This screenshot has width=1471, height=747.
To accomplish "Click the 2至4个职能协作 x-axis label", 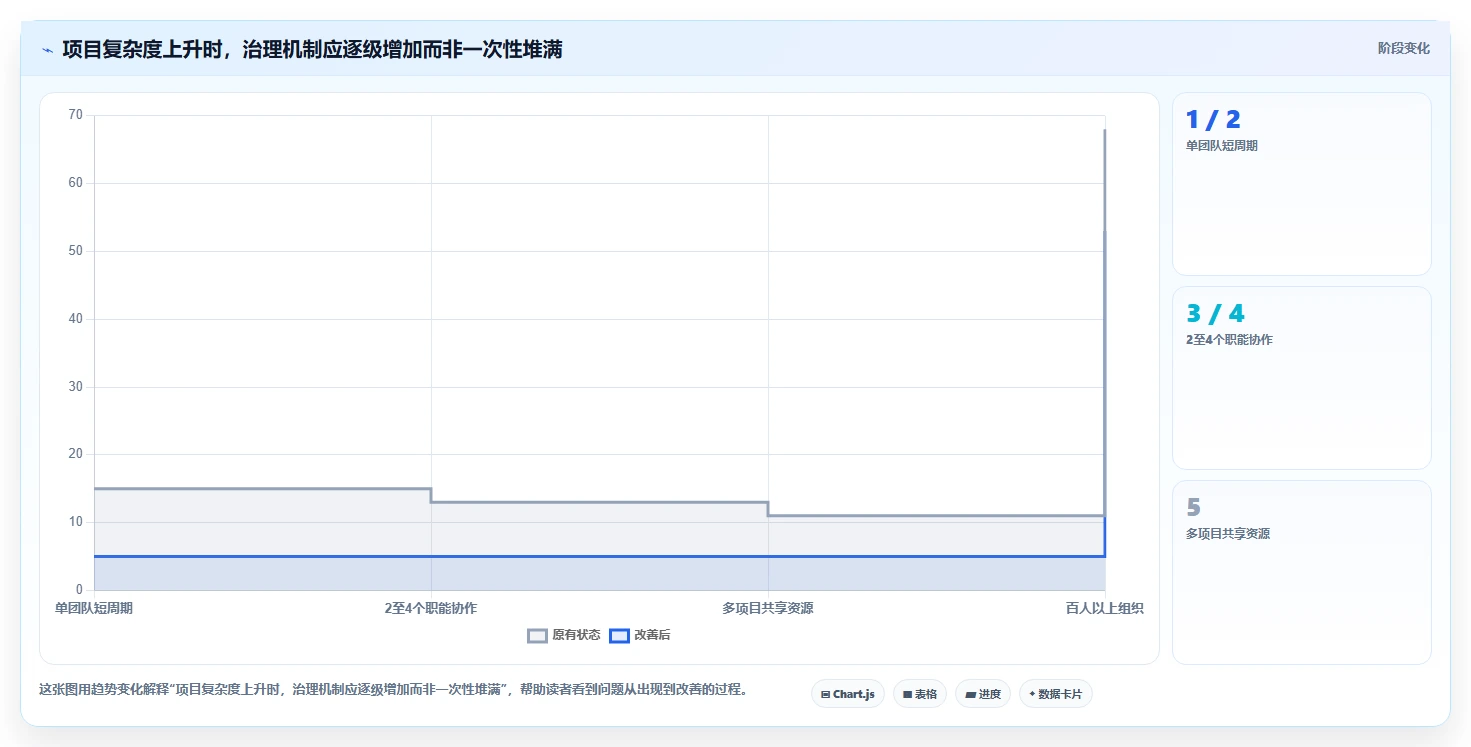I will tap(431, 608).
